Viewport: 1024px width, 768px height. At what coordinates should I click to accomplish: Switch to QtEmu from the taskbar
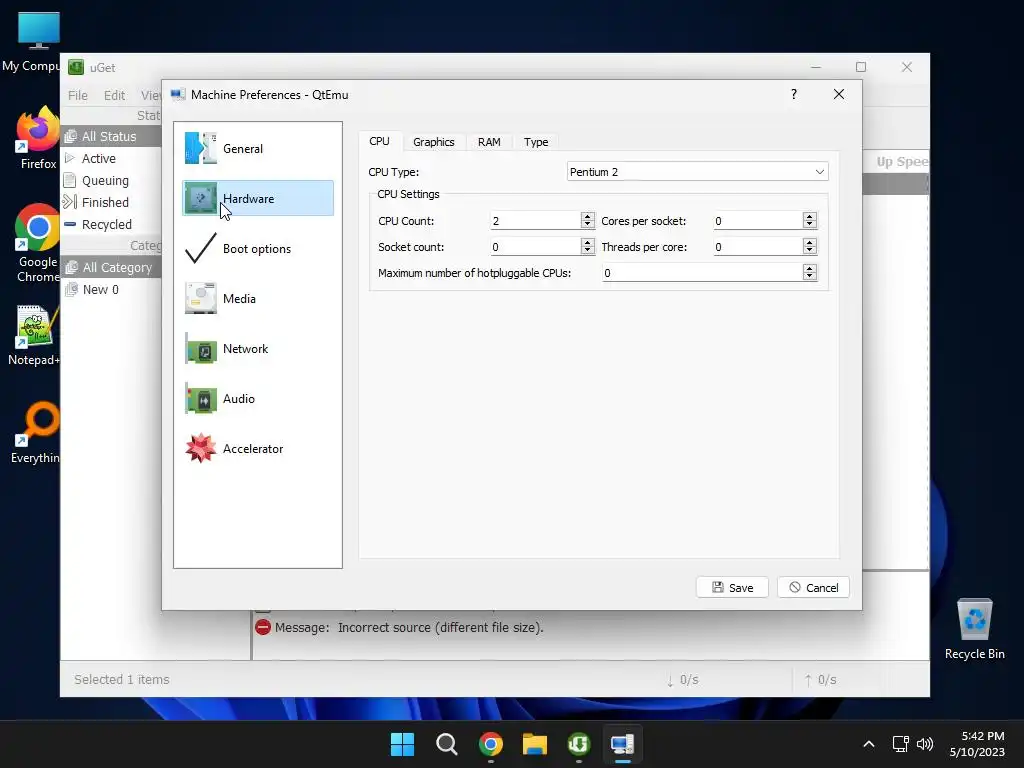(x=622, y=744)
